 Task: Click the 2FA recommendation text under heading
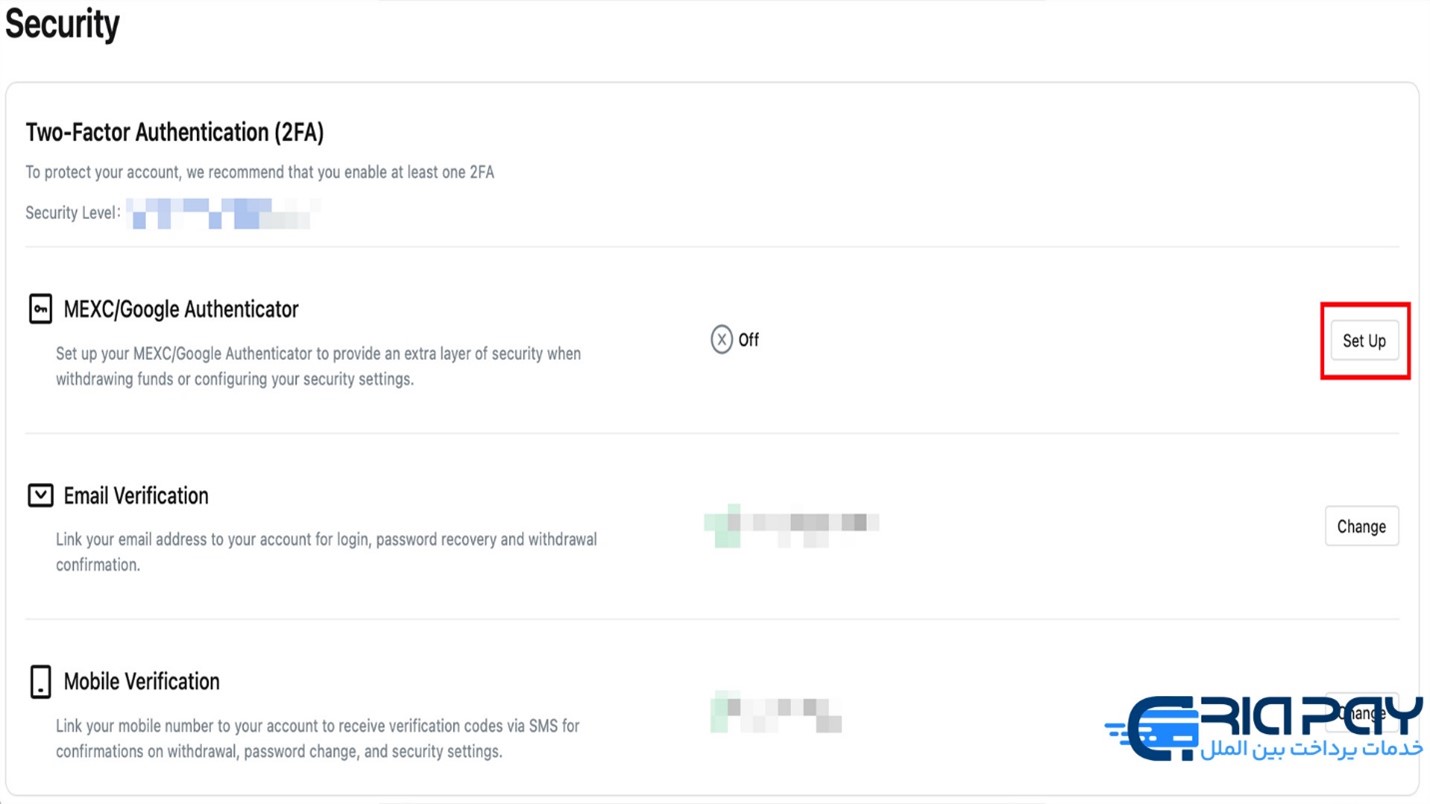[260, 172]
